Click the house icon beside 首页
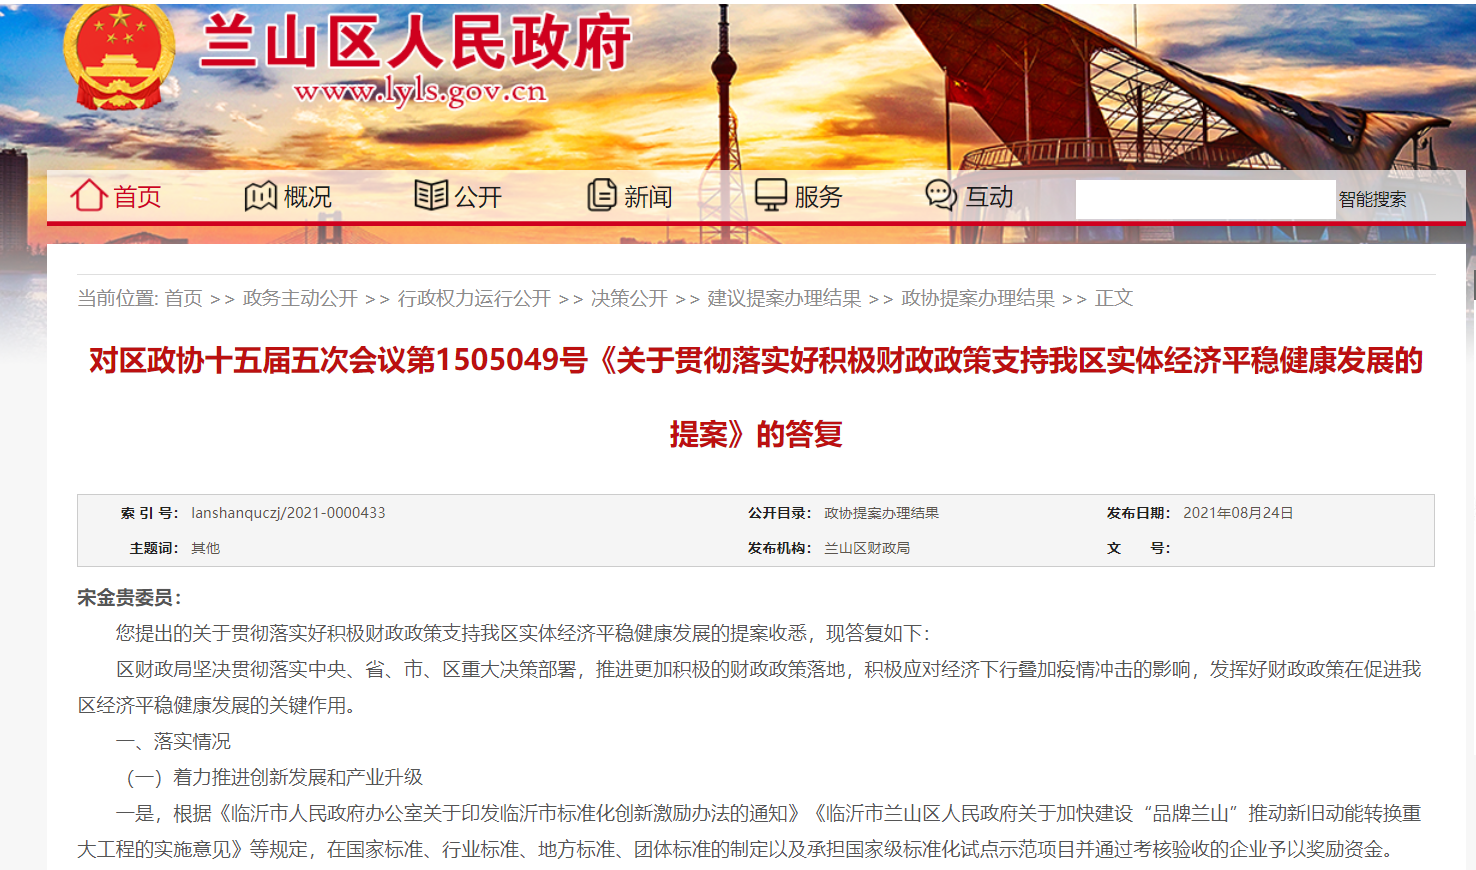This screenshot has width=1476, height=870. coord(88,195)
